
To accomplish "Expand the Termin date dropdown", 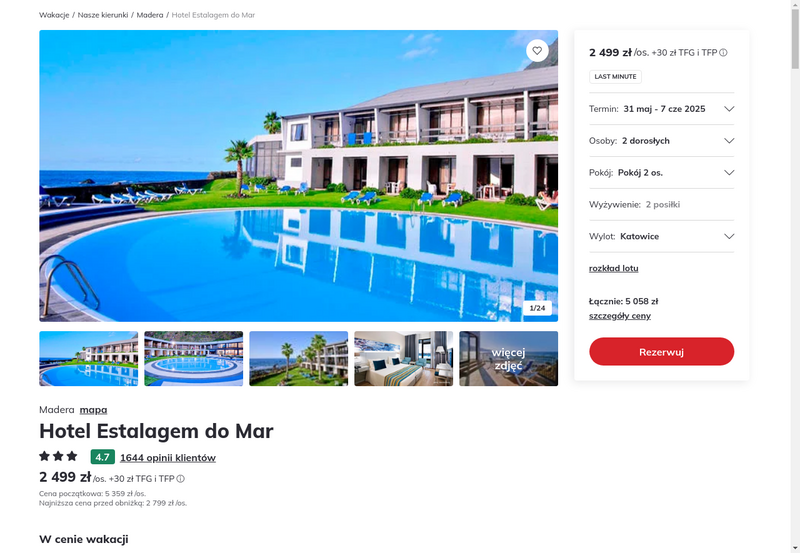I will 661,109.
